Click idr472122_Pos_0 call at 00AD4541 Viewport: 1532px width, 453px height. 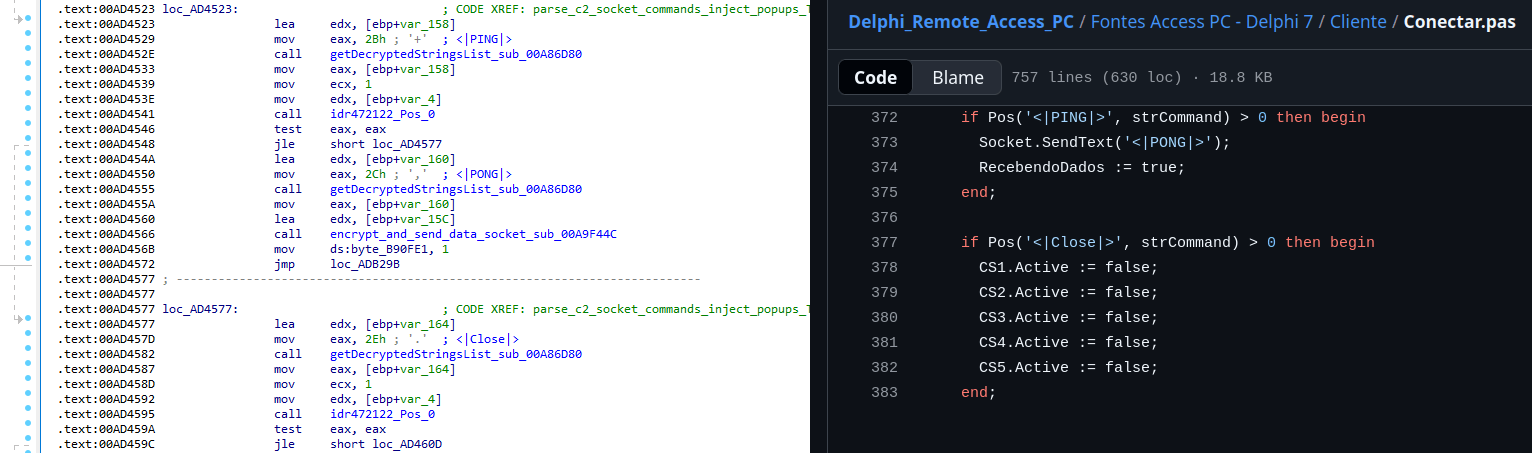(382, 114)
